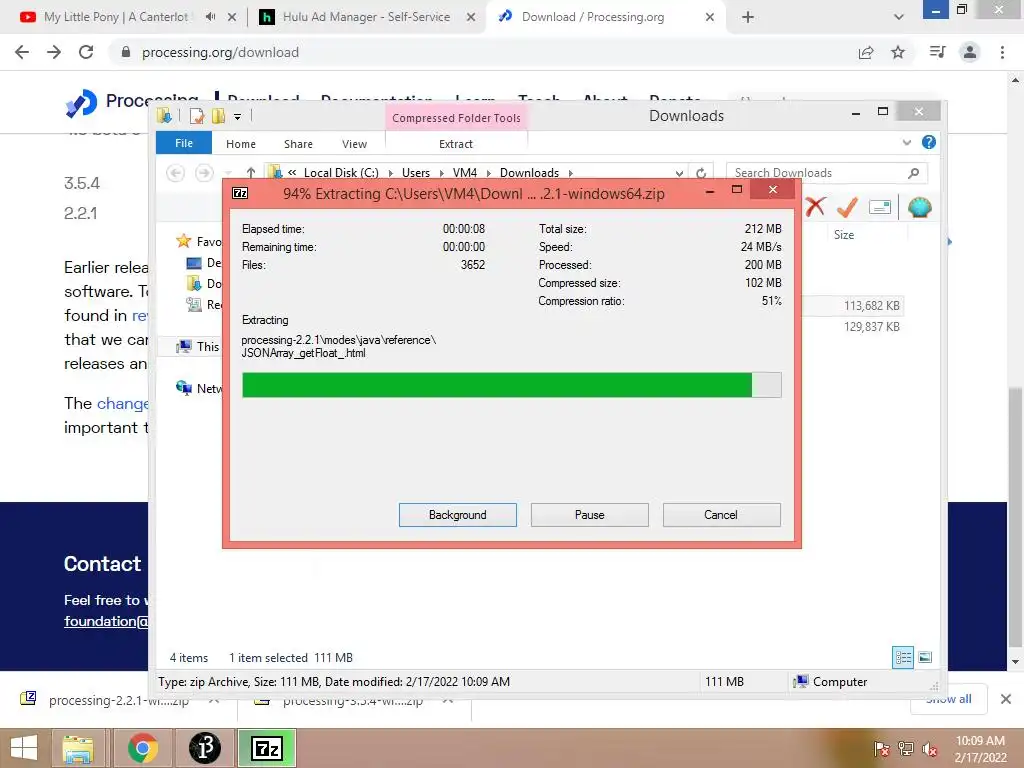
Task: Click the muted volume icon in system tray
Action: (929, 749)
